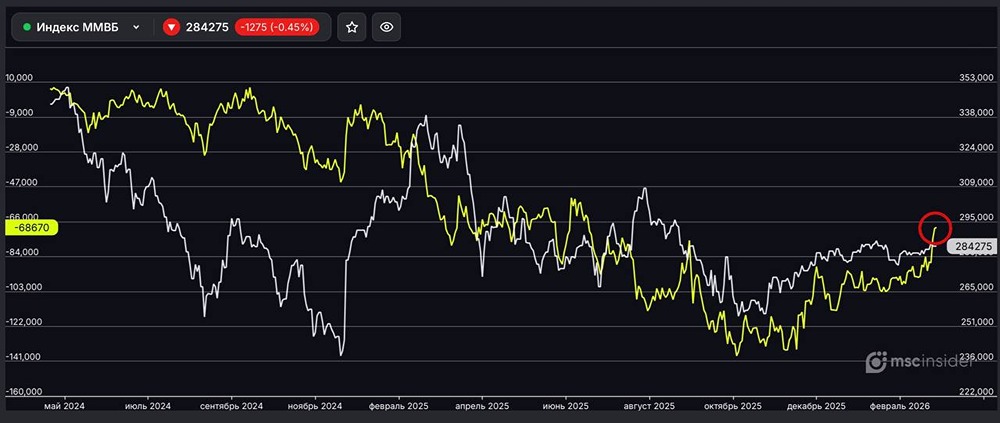Click the май 2024 date label

tap(64, 407)
